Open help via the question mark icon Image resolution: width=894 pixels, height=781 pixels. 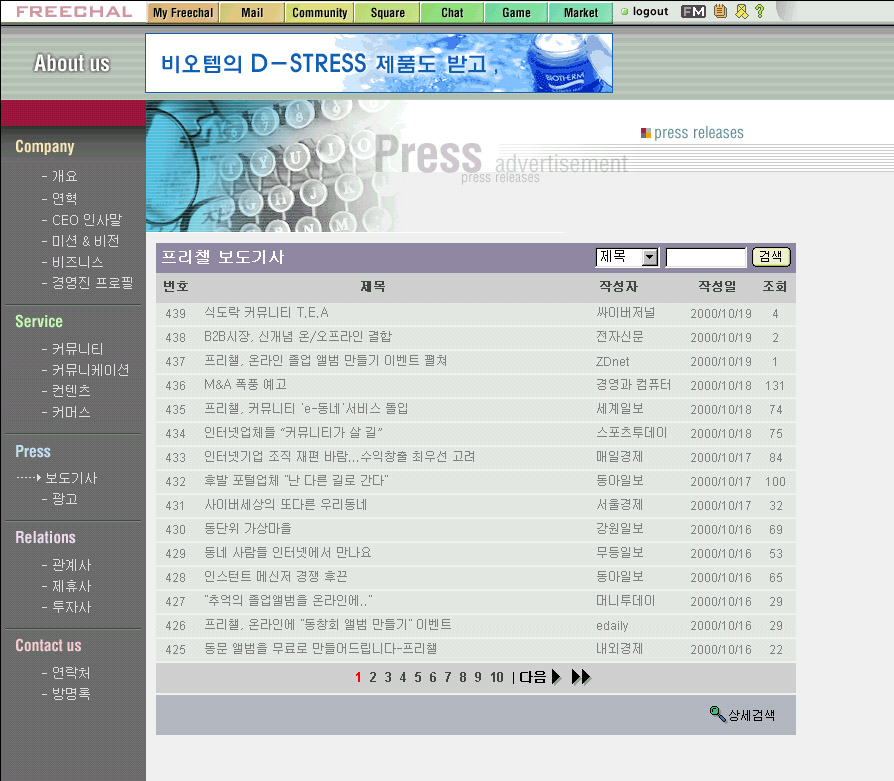(759, 11)
